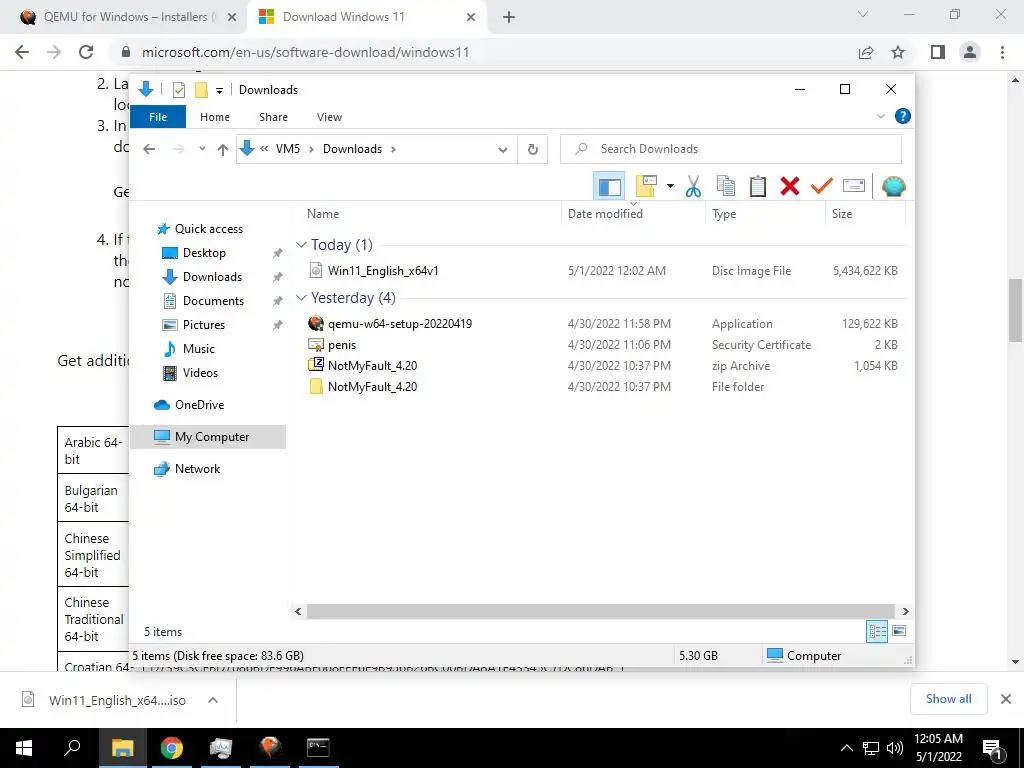Close the Chrome download shelf
The height and width of the screenshot is (768, 1024).
click(1006, 699)
